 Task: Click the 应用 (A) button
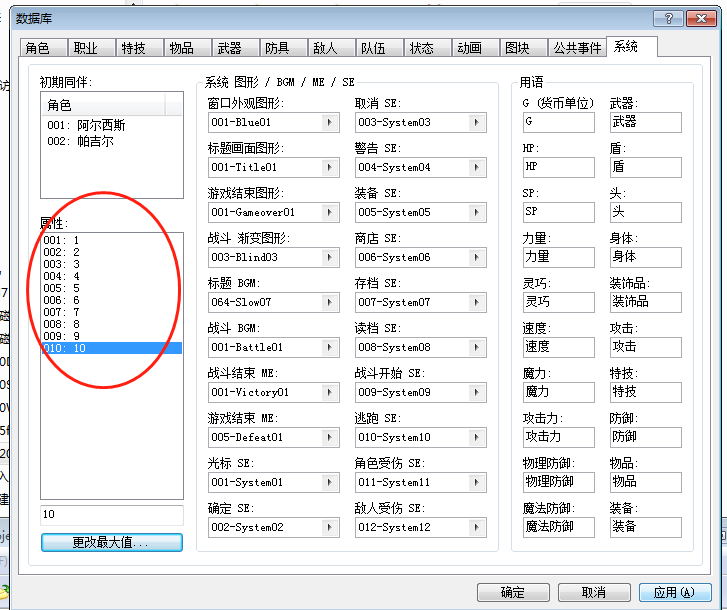tap(675, 592)
